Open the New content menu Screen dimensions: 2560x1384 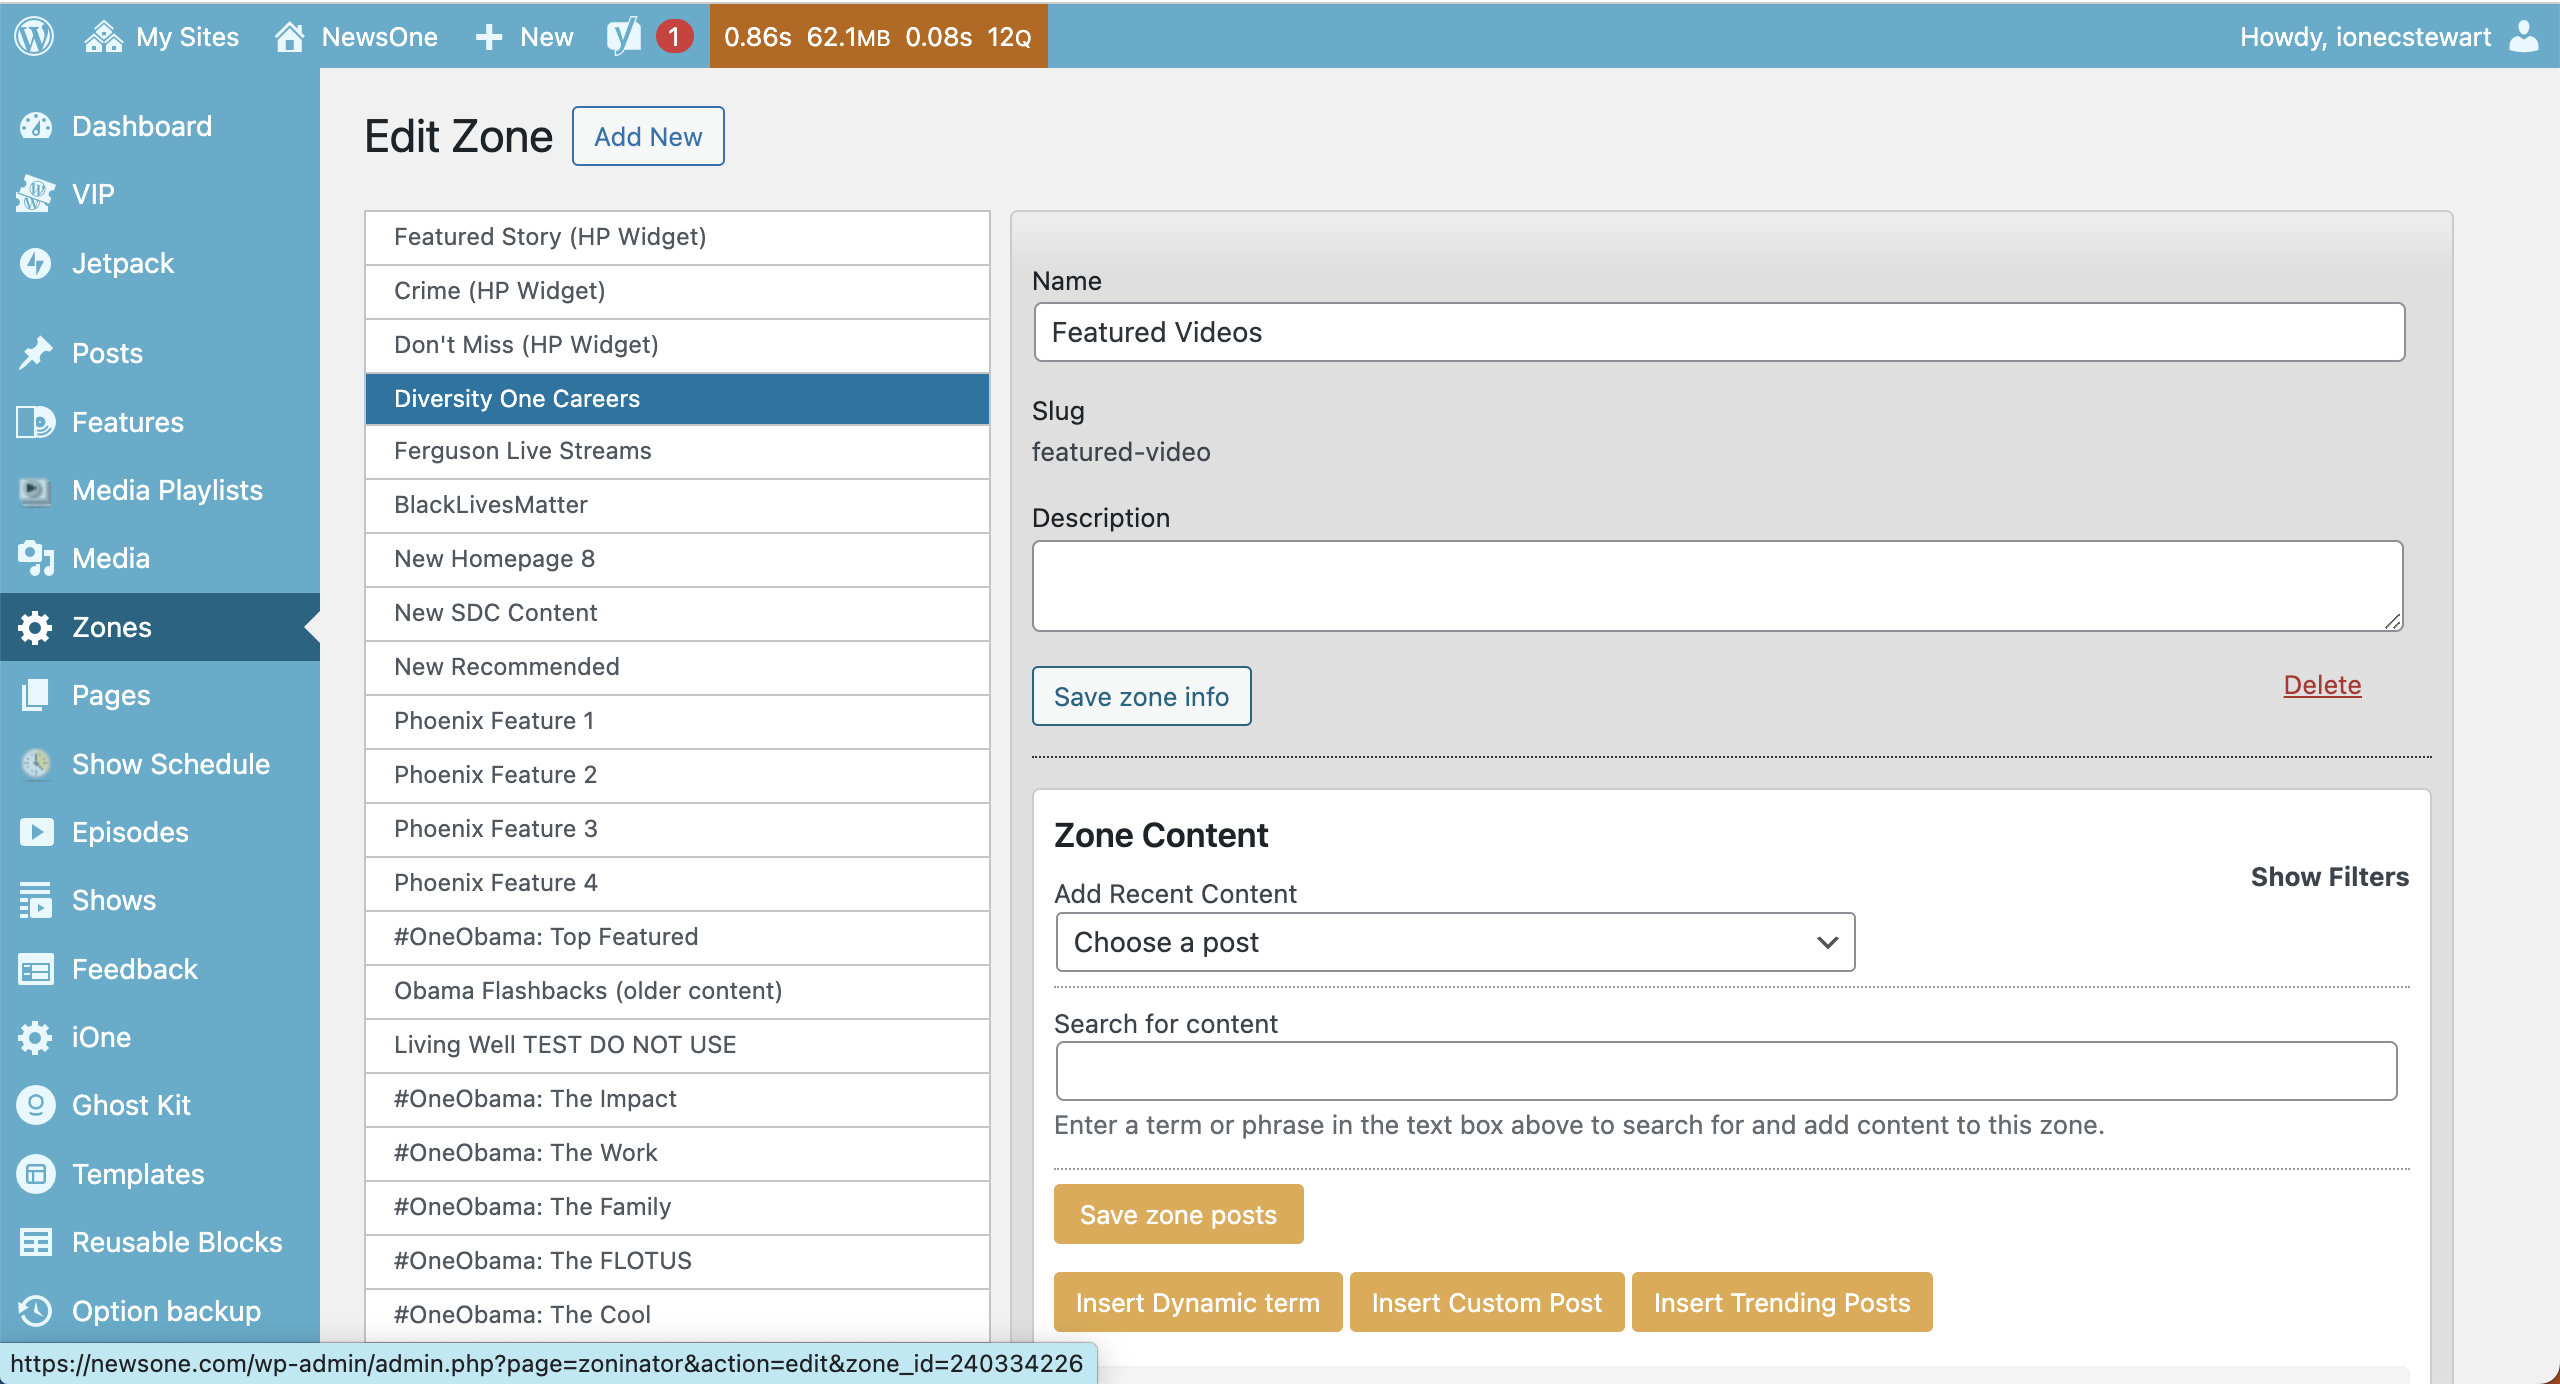click(x=525, y=37)
